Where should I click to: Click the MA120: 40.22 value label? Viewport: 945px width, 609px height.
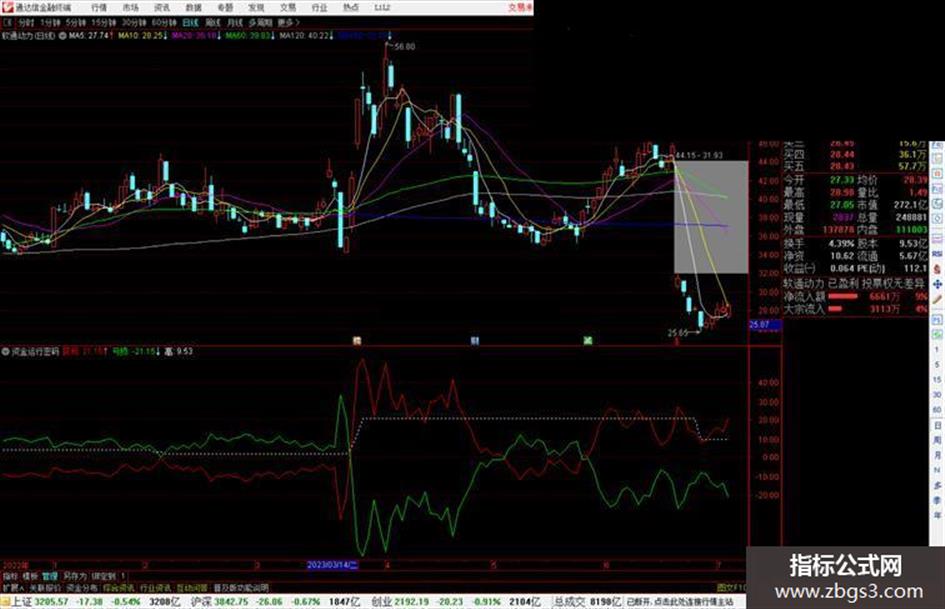[304, 36]
